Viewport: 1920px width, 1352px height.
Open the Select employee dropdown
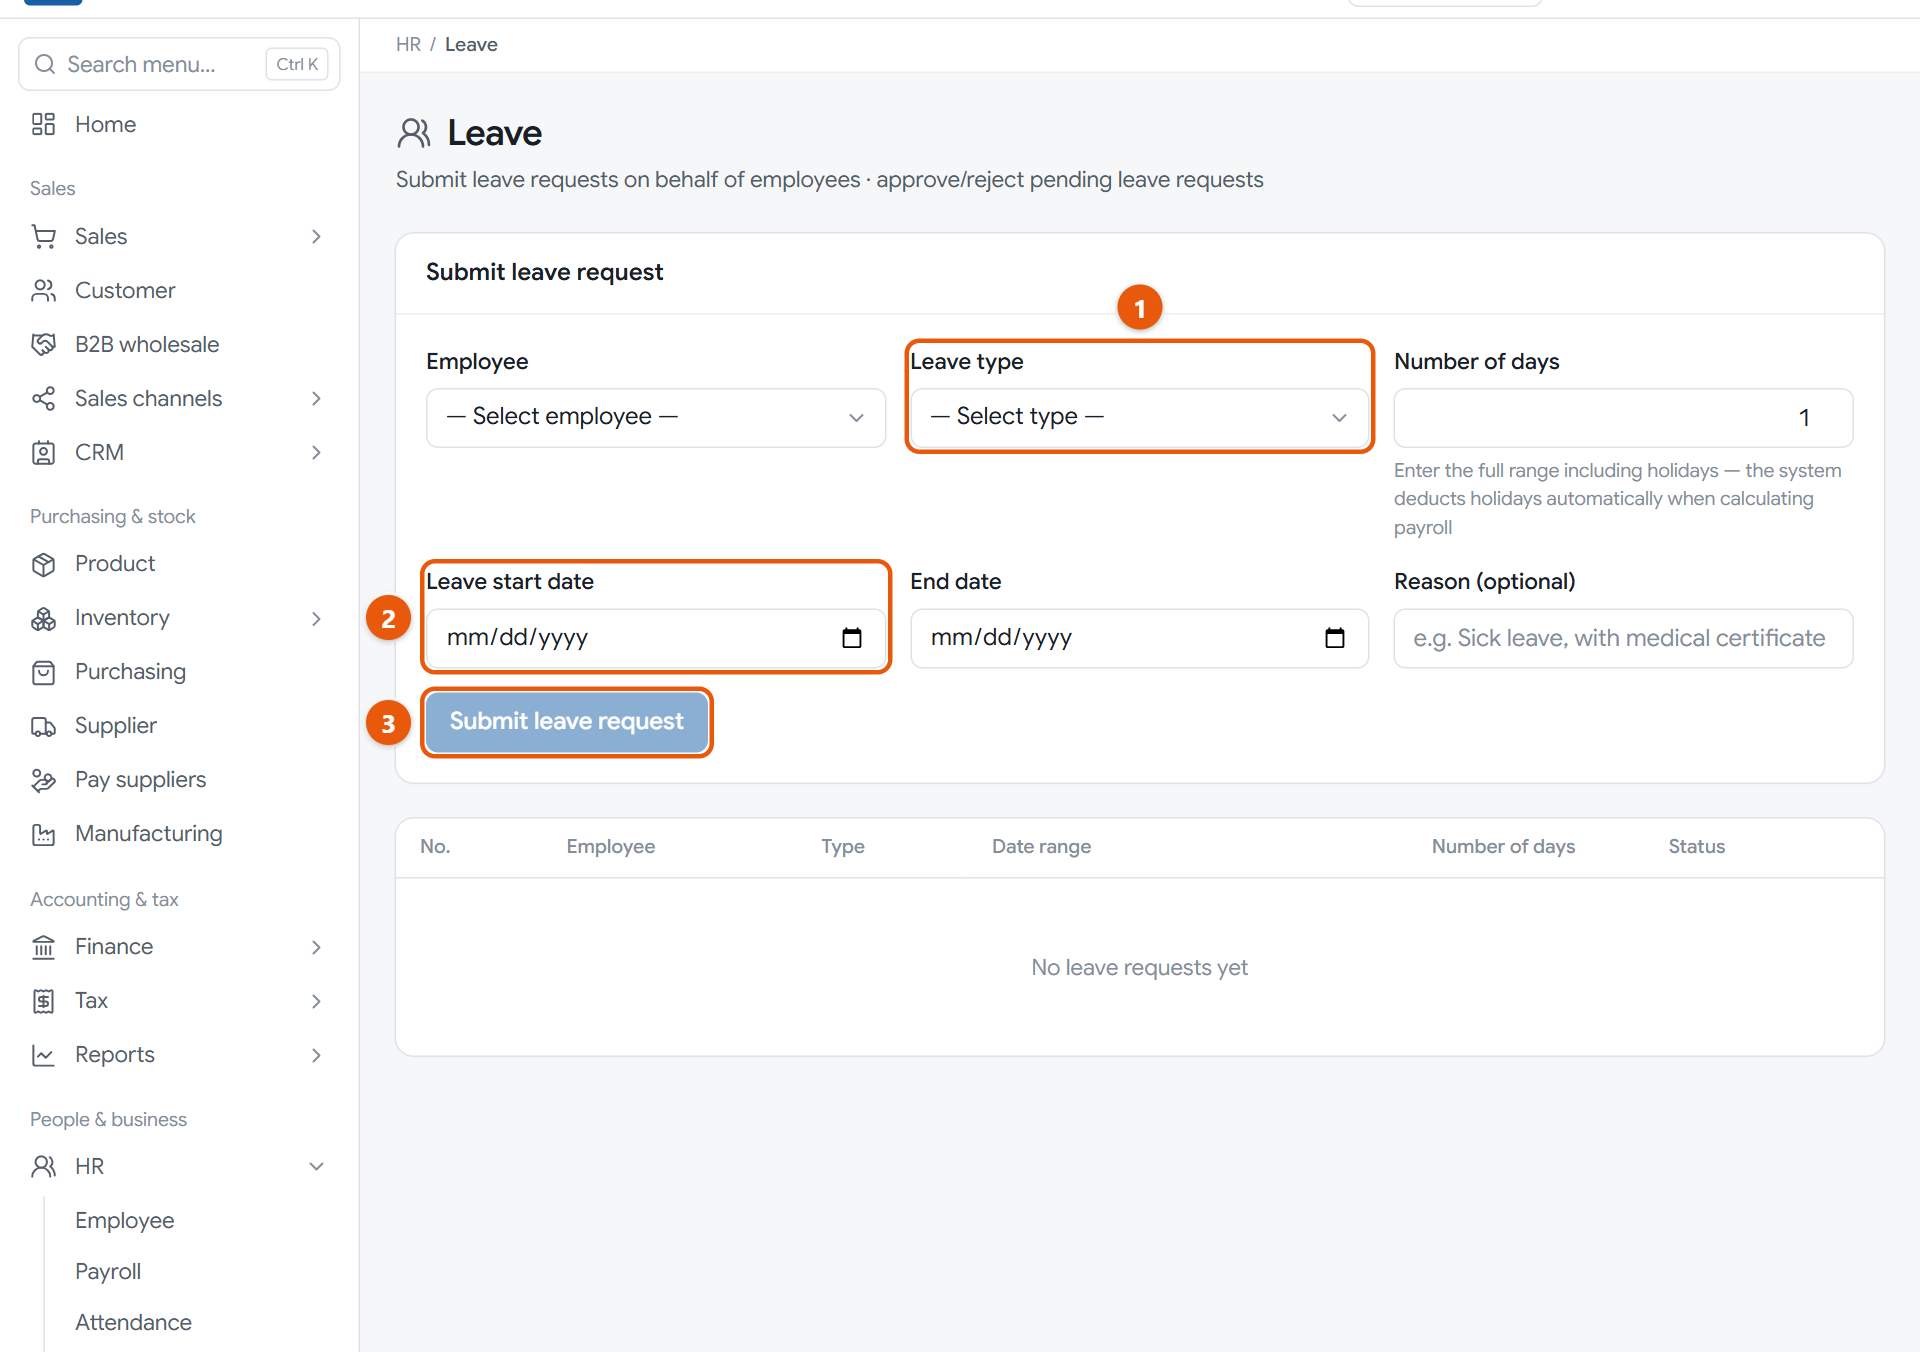tap(656, 417)
